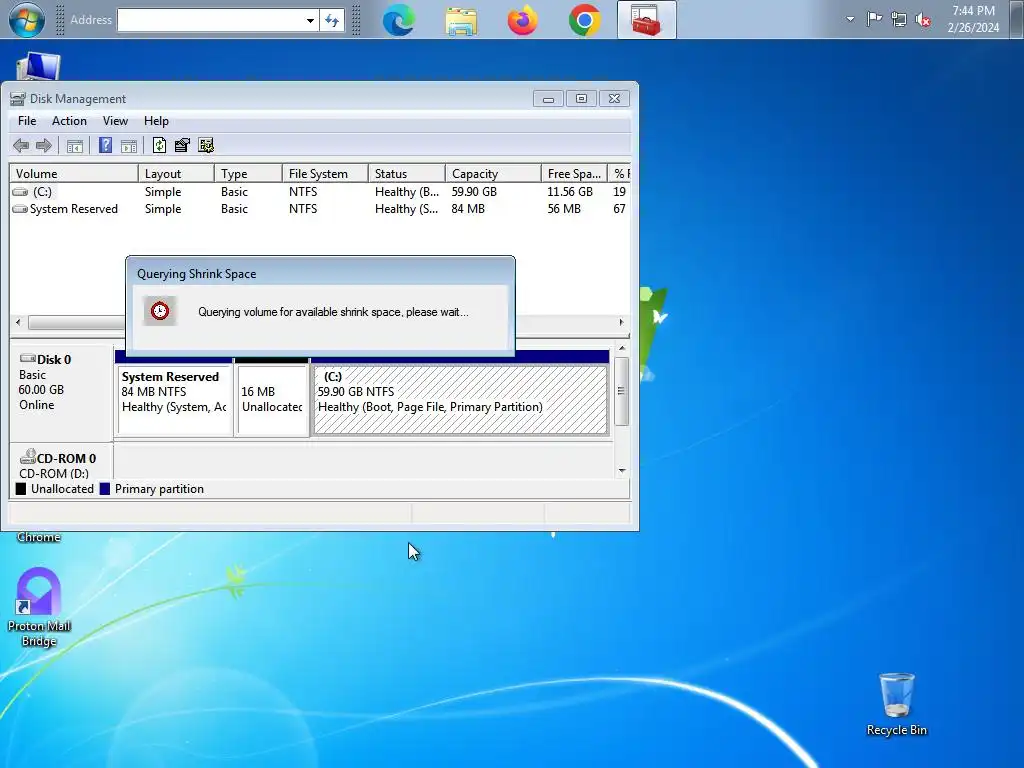Click the volume list scroll-left arrow

[x=18, y=322]
